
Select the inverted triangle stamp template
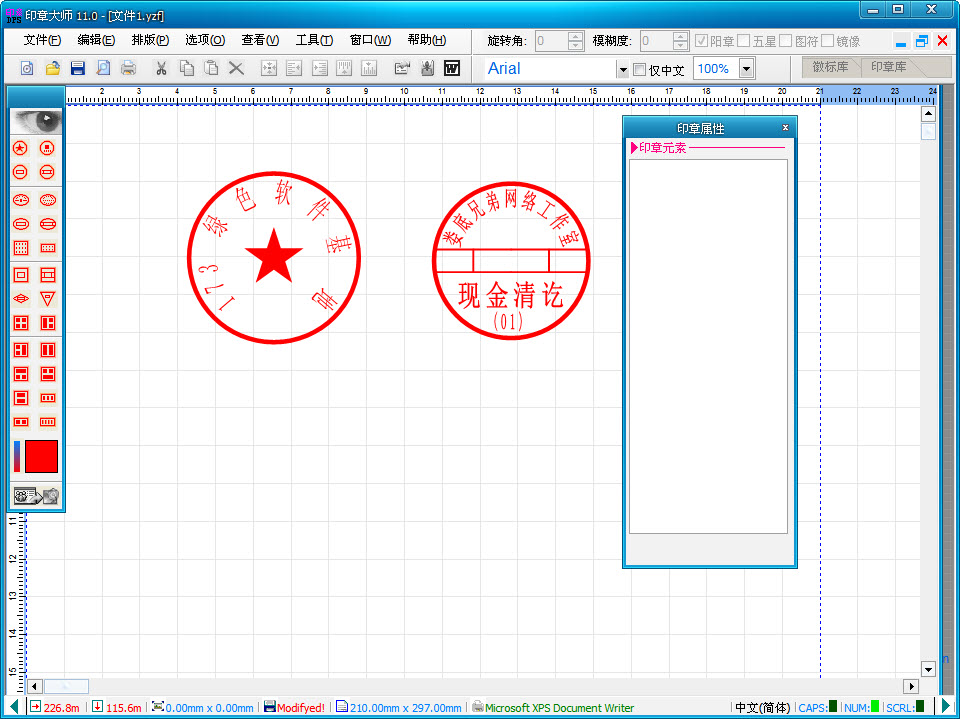click(47, 298)
